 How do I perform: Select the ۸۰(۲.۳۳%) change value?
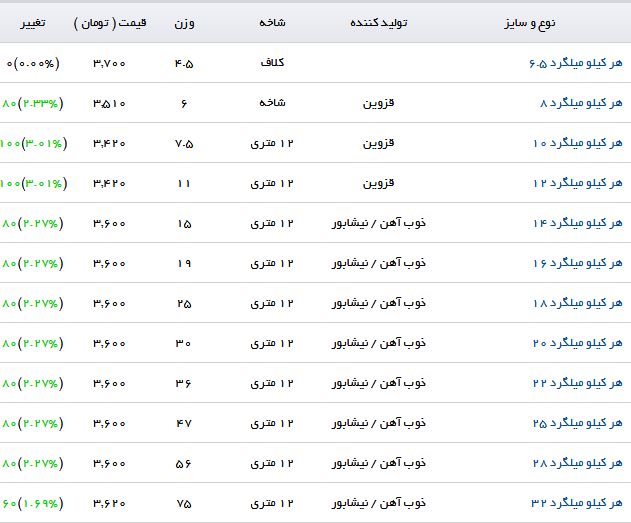click(33, 103)
